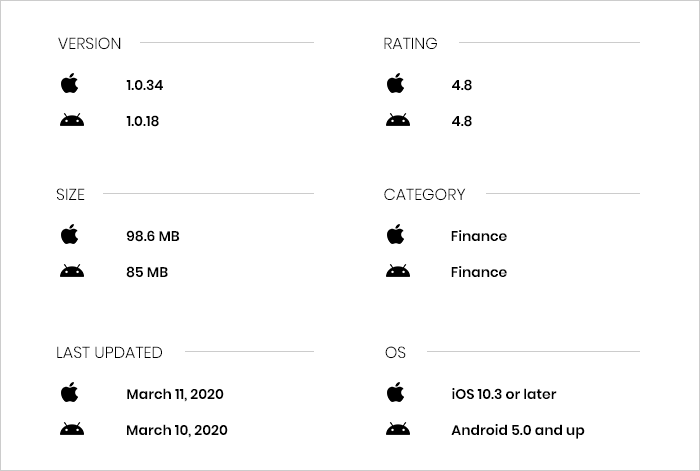Click the iOS 10.3 or later text
Screen dimensions: 700x471
tap(503, 394)
